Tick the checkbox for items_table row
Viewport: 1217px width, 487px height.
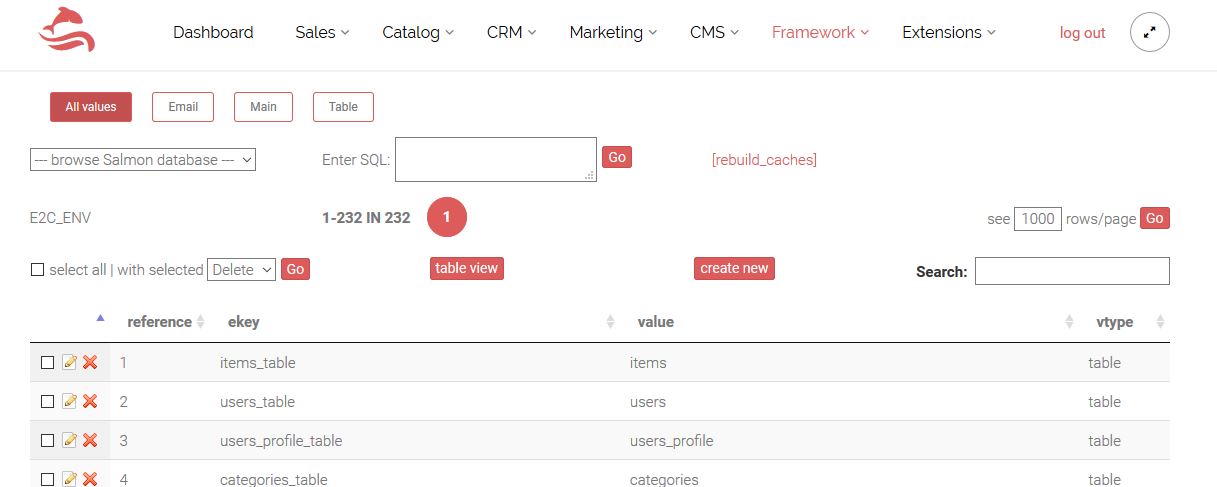pos(47,362)
